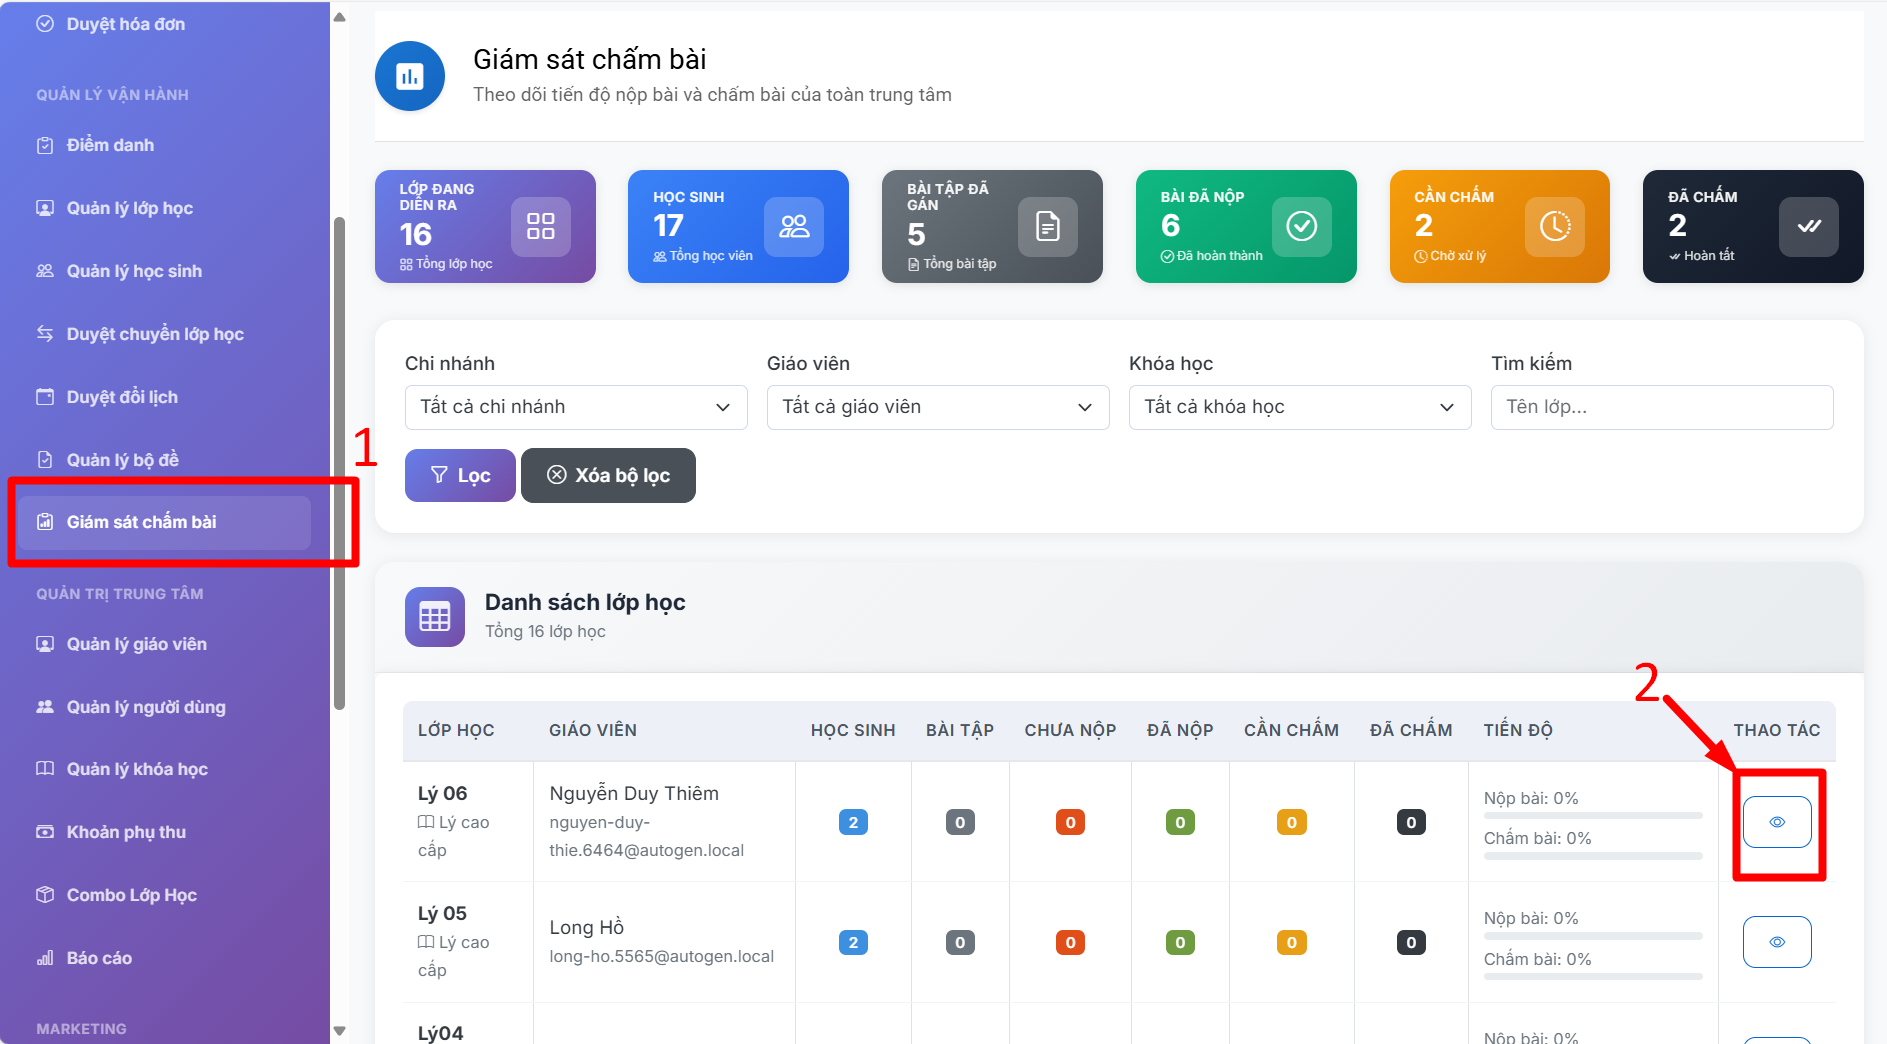Select Báo cáo in the sidebar

pos(99,958)
